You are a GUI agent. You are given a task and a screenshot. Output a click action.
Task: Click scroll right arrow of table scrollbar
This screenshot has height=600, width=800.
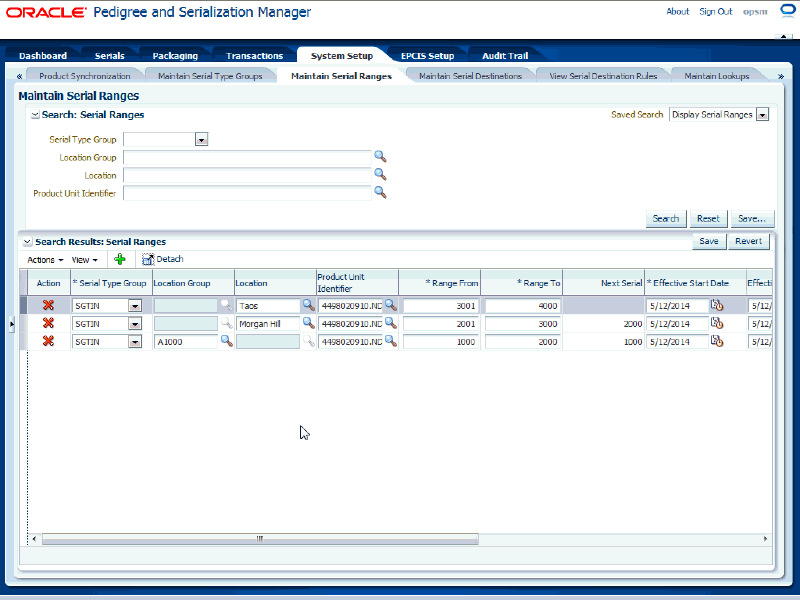click(765, 539)
